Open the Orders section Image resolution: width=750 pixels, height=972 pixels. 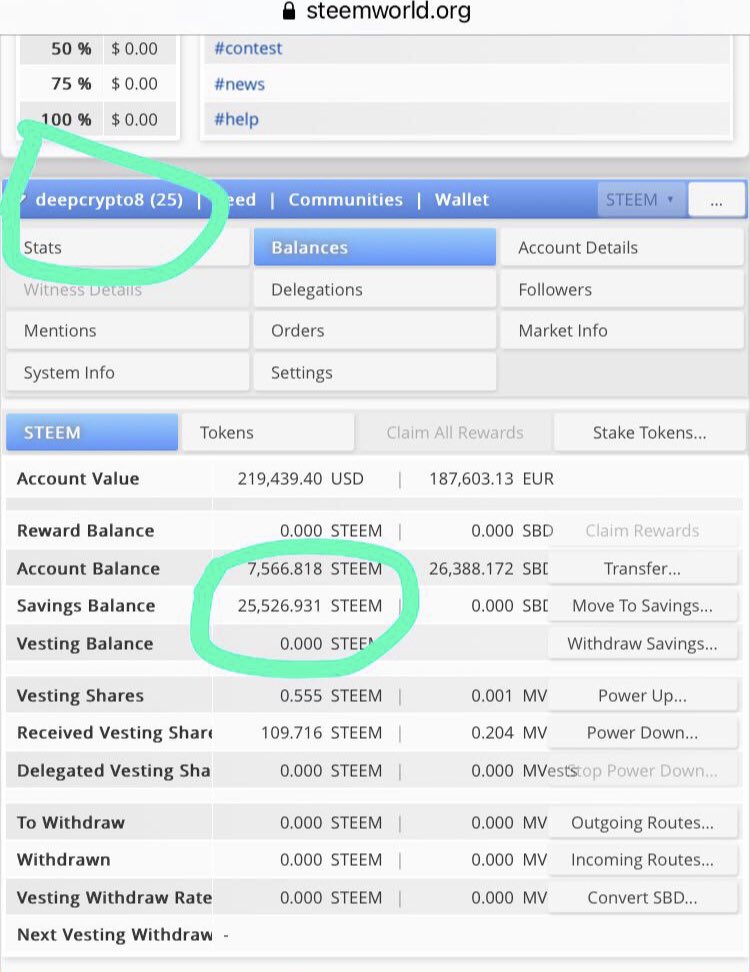375,330
